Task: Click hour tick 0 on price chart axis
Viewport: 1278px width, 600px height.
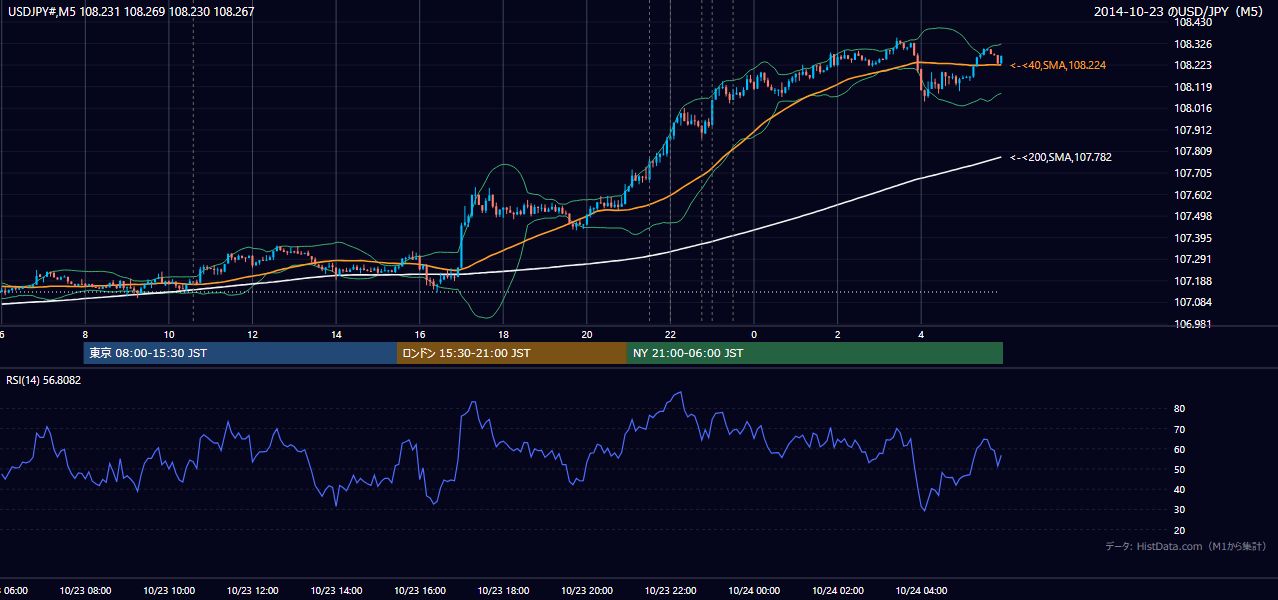Action: point(754,335)
